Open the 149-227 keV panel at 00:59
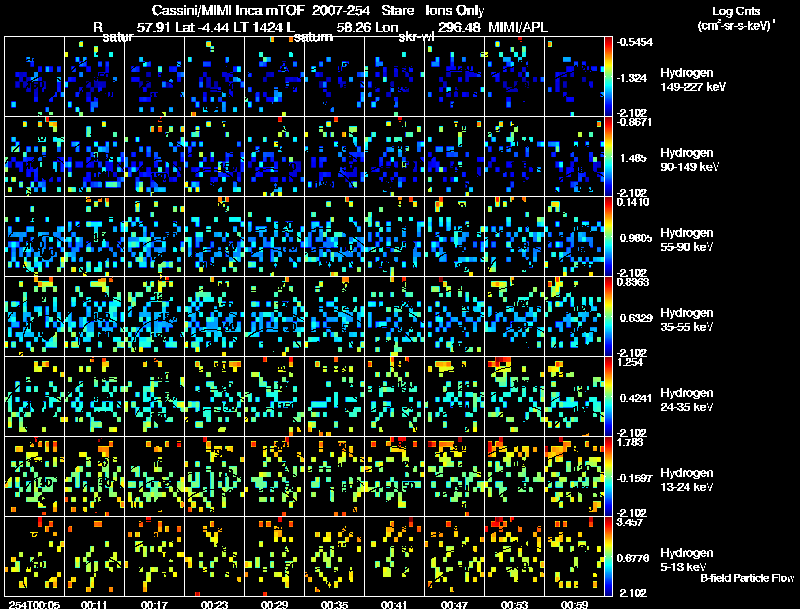Image resolution: width=800 pixels, height=609 pixels. pyautogui.click(x=574, y=77)
